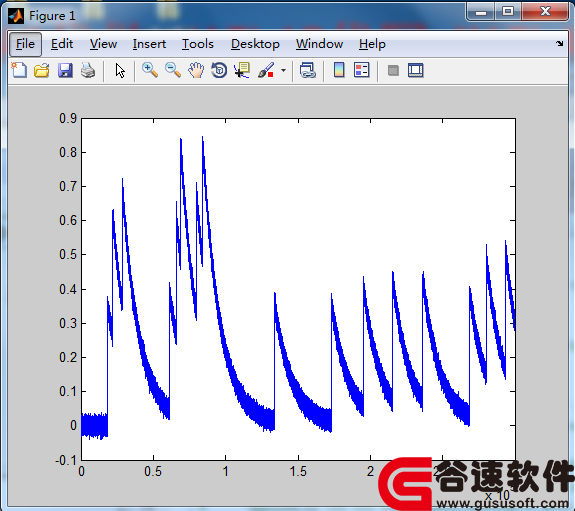Screen dimensions: 575x511
Task: Open the File menu
Action: (x=25, y=44)
